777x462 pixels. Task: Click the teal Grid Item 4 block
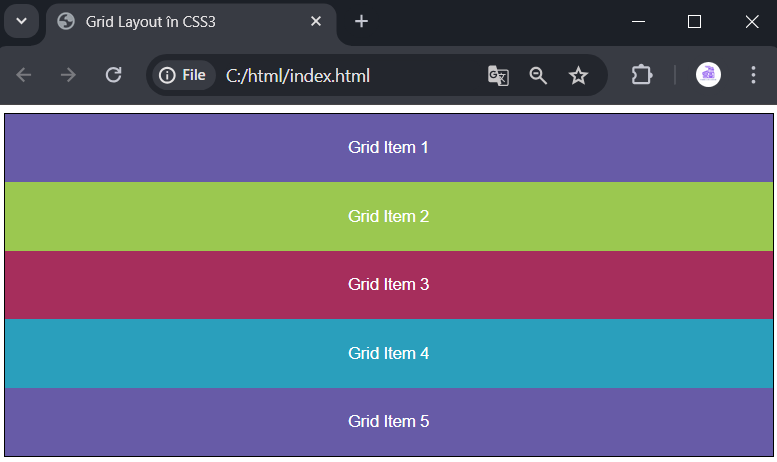click(x=388, y=353)
